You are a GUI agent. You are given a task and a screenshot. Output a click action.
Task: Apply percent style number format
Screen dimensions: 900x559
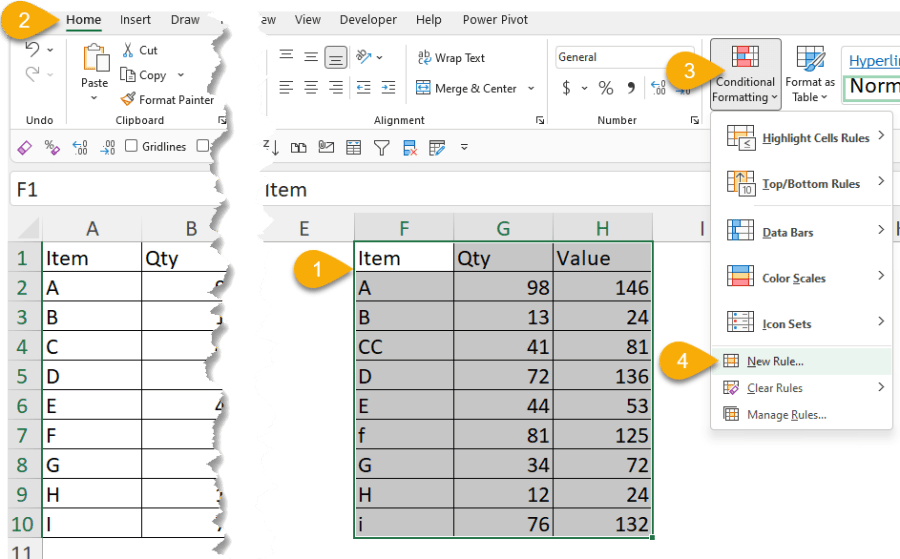[x=605, y=88]
